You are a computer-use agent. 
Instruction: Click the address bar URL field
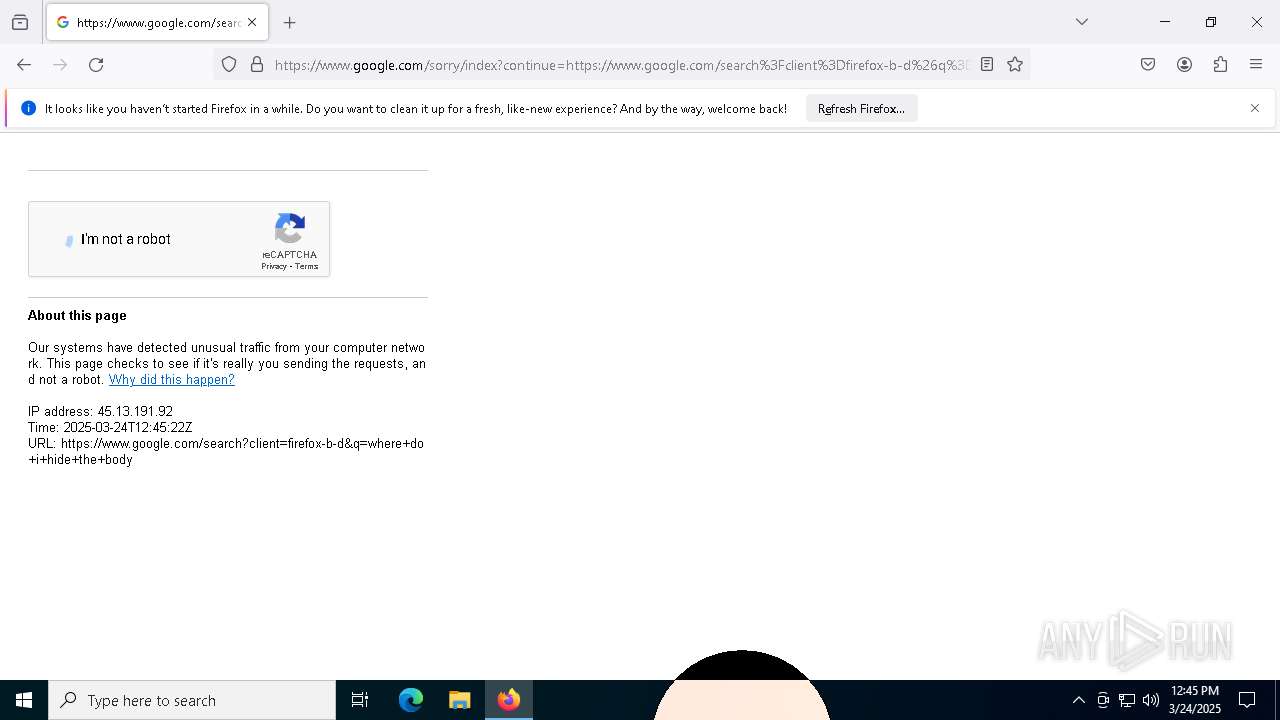pos(620,65)
